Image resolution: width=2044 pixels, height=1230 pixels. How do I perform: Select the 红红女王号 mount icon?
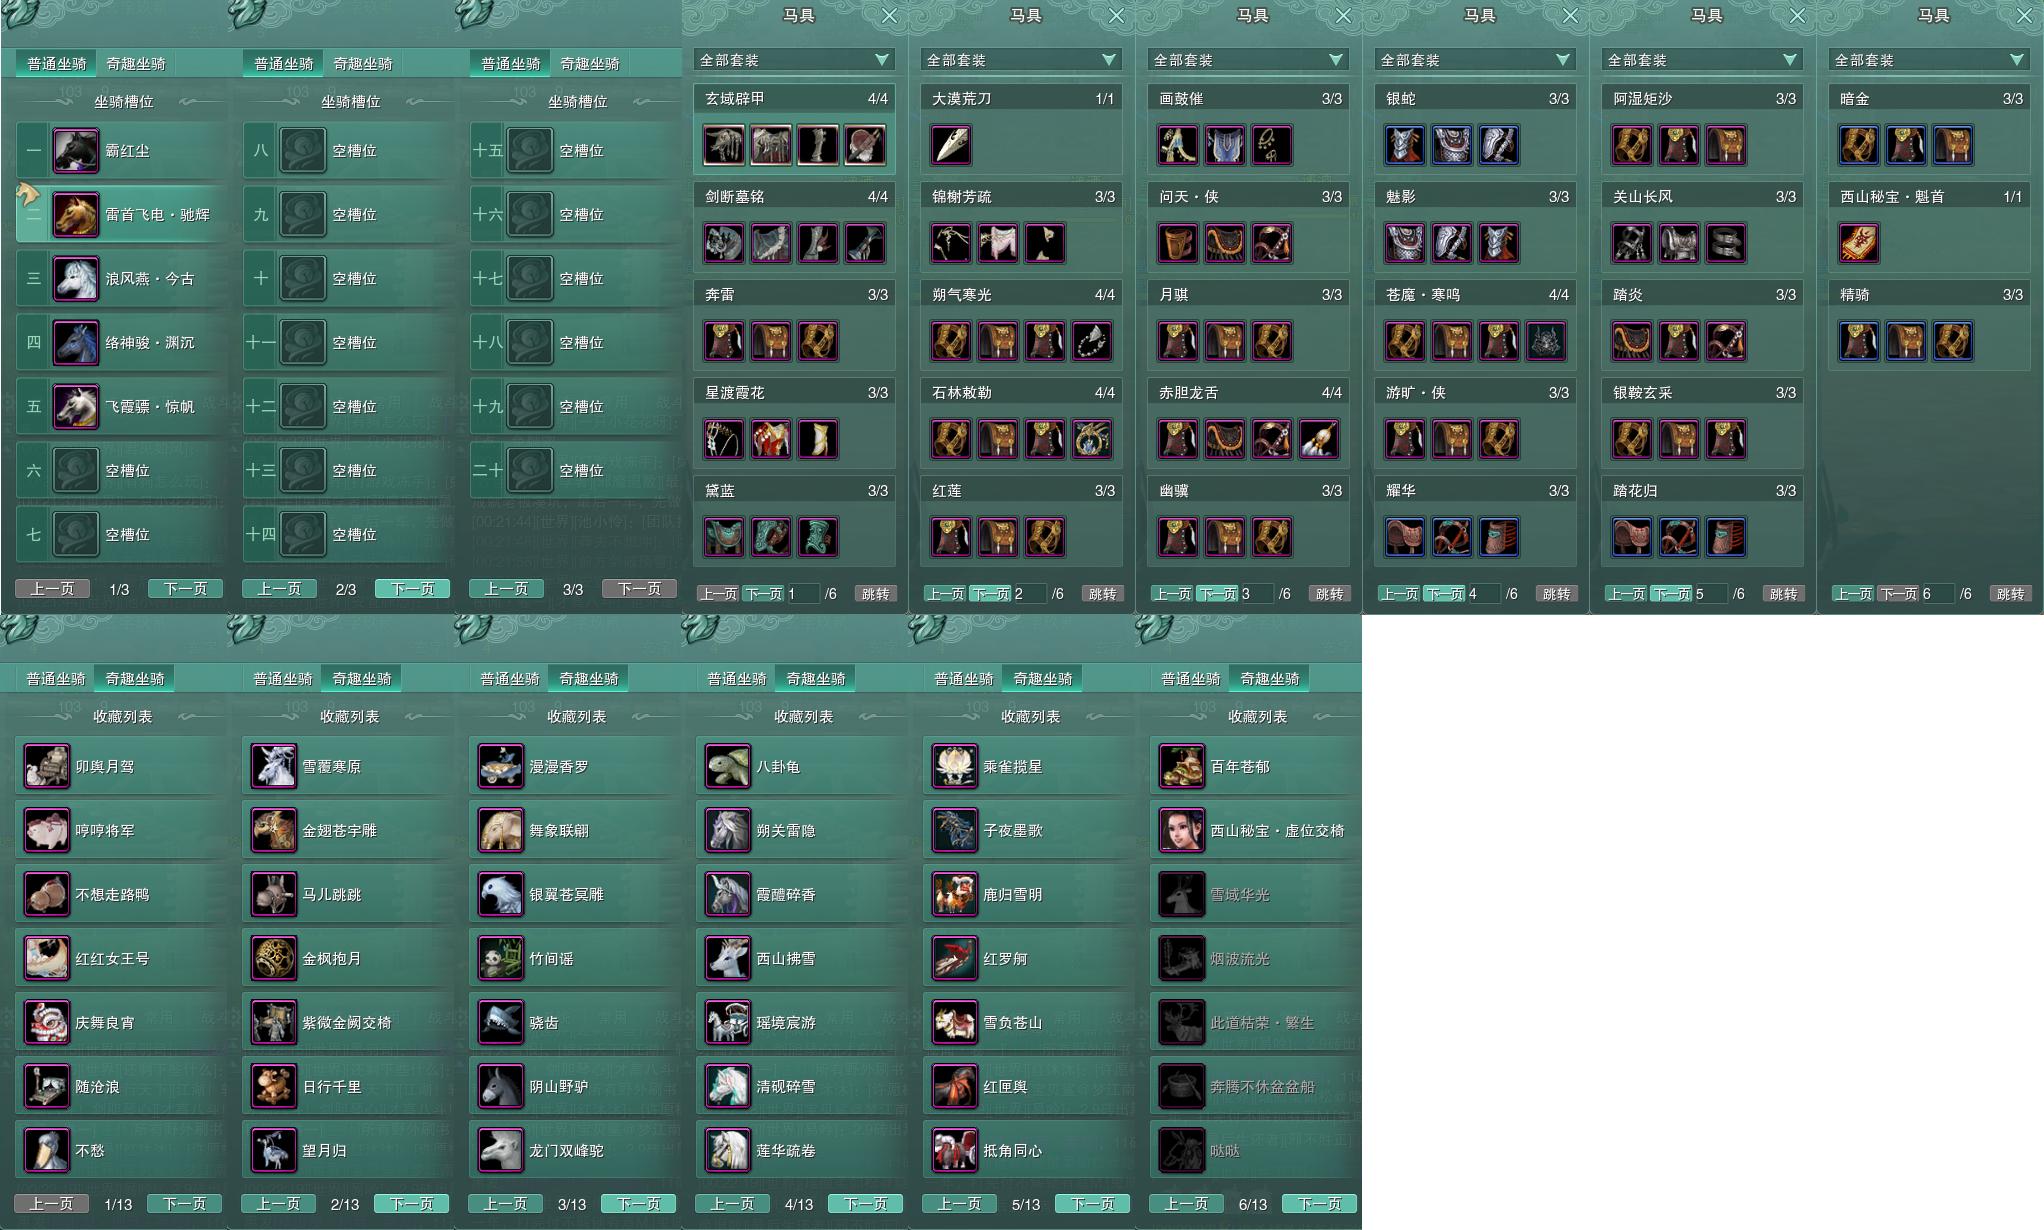(47, 959)
